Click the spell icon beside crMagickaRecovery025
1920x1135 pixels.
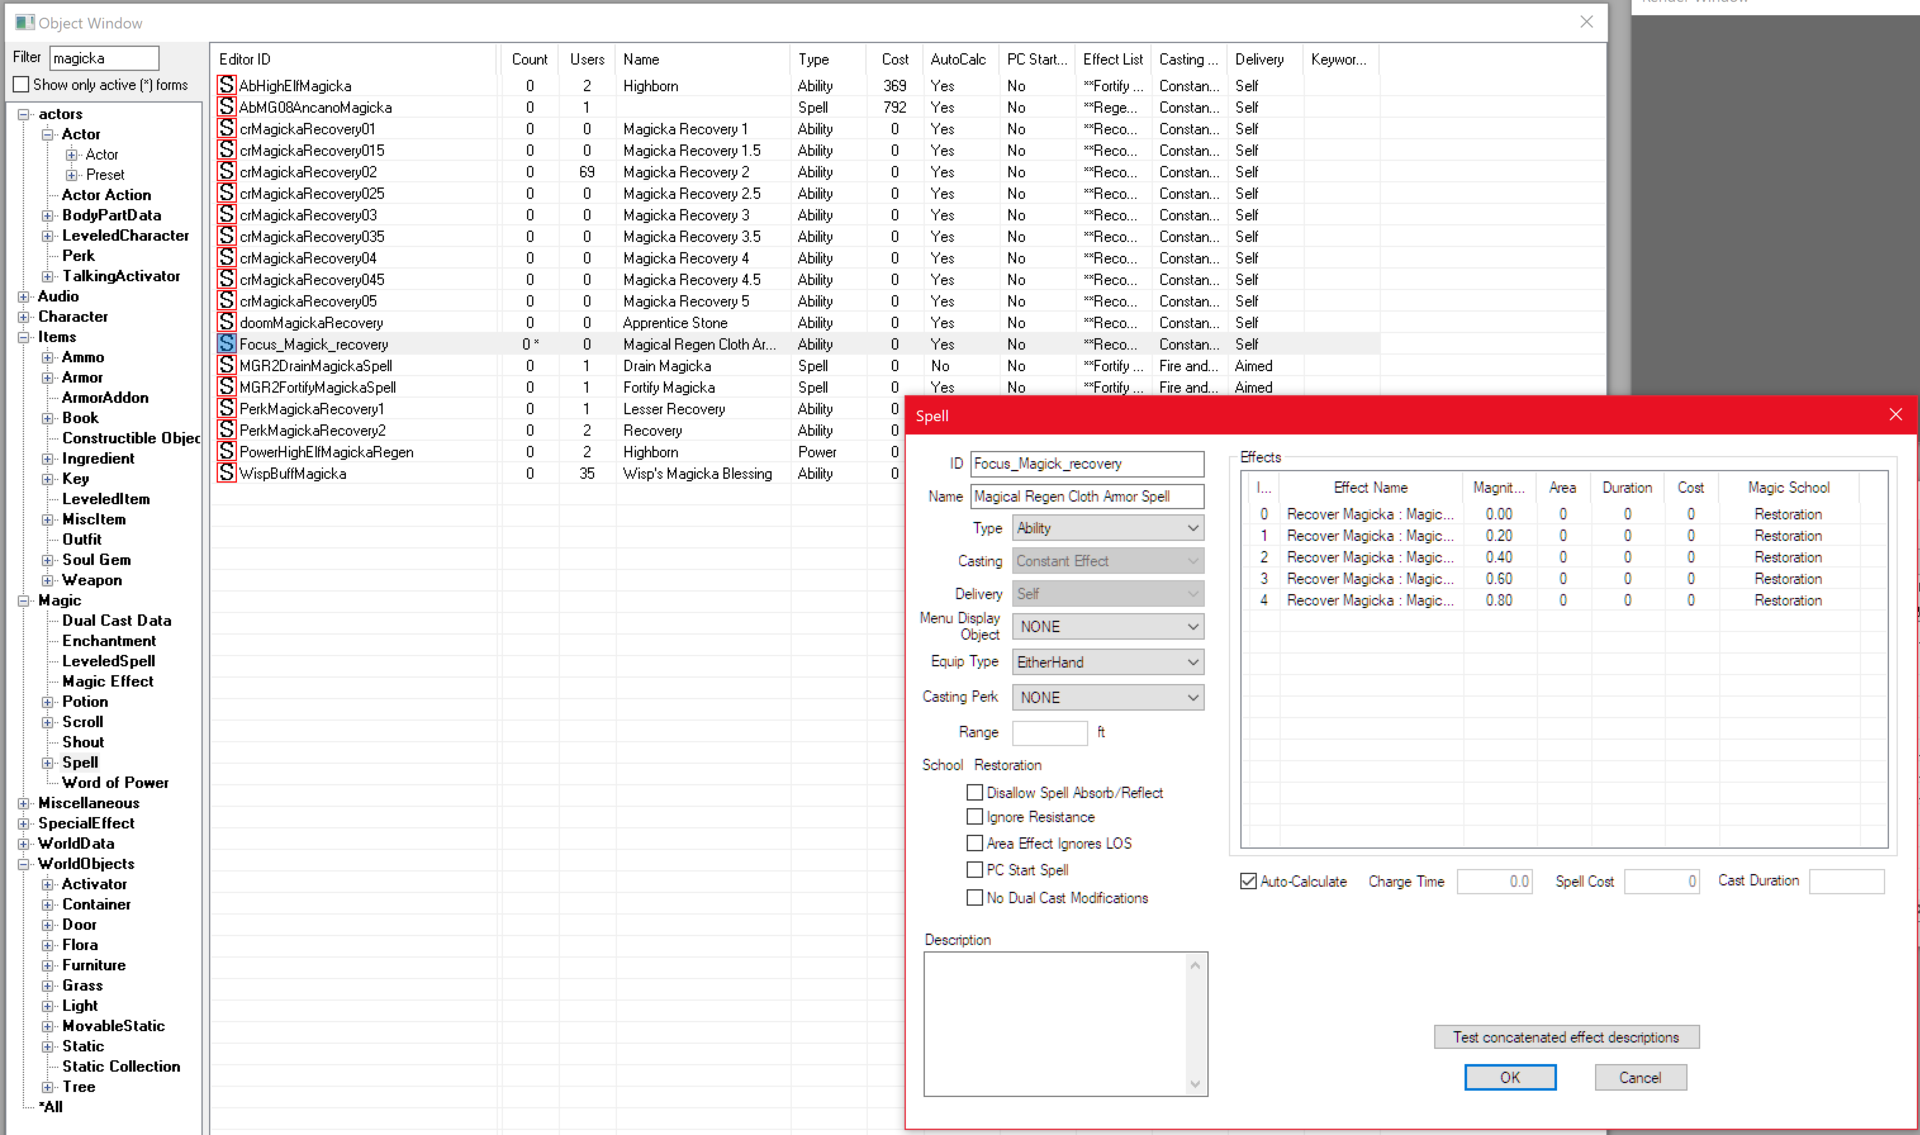227,193
